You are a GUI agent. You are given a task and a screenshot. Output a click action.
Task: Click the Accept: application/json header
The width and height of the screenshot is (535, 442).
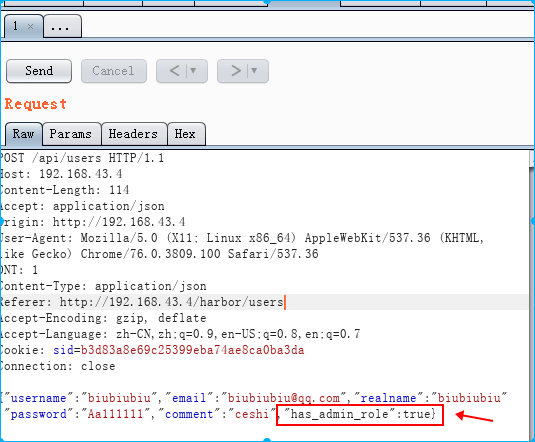(x=82, y=206)
